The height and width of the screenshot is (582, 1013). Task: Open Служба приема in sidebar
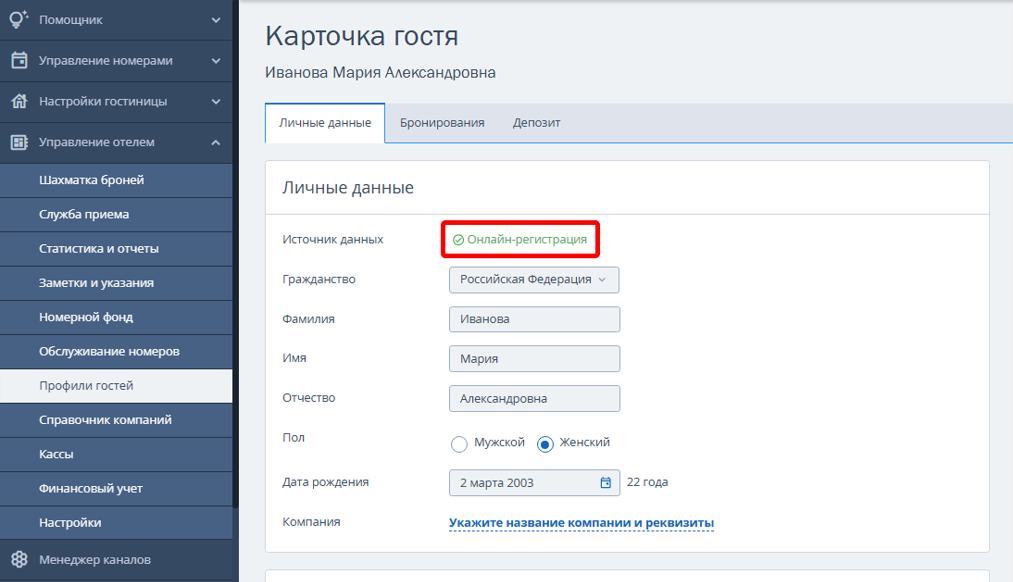pyautogui.click(x=116, y=214)
